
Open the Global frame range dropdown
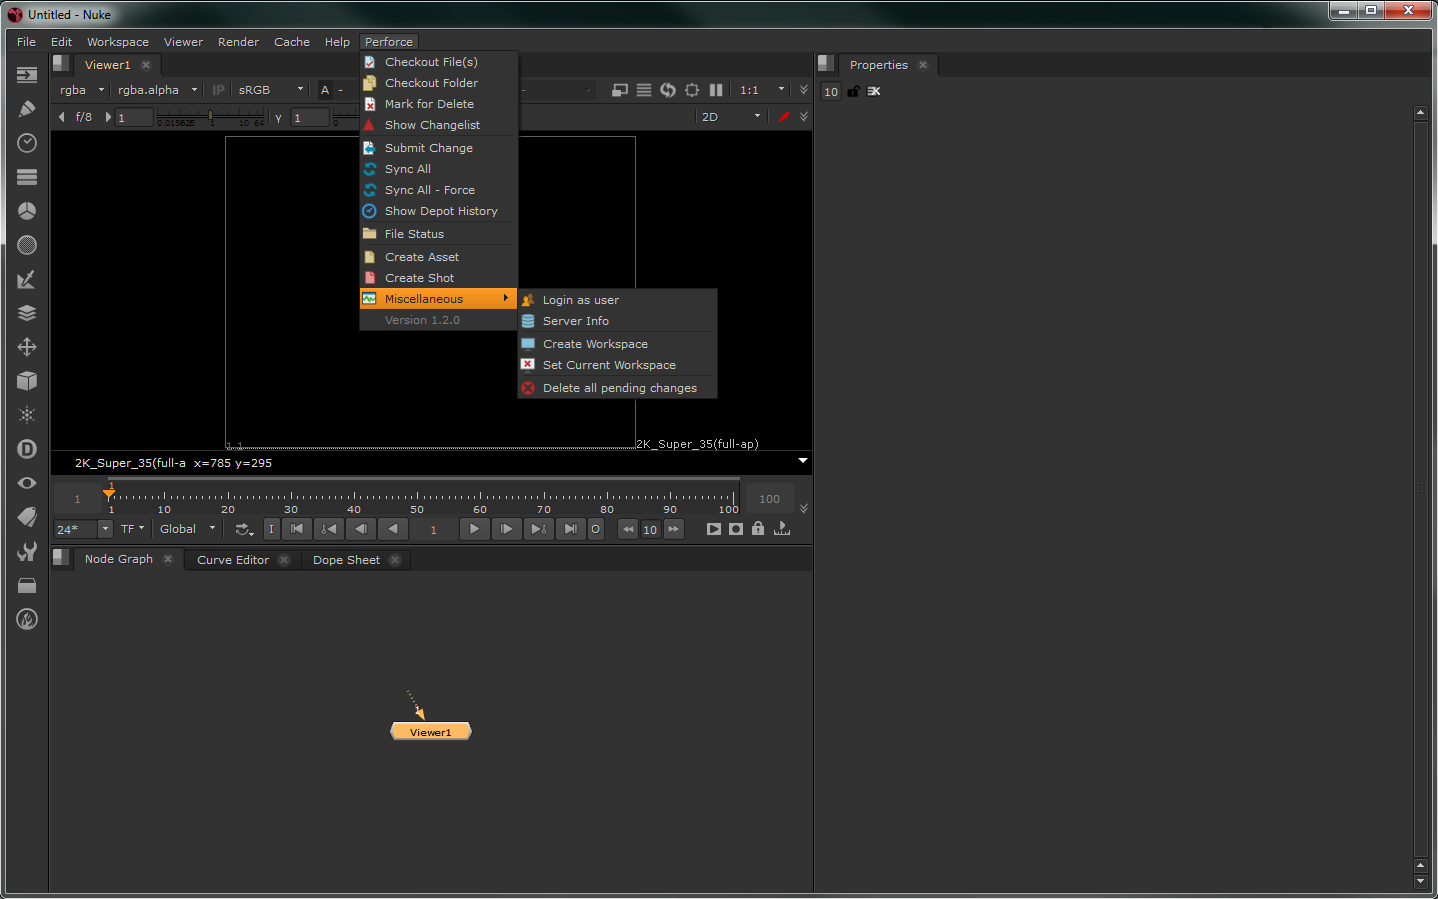click(187, 529)
